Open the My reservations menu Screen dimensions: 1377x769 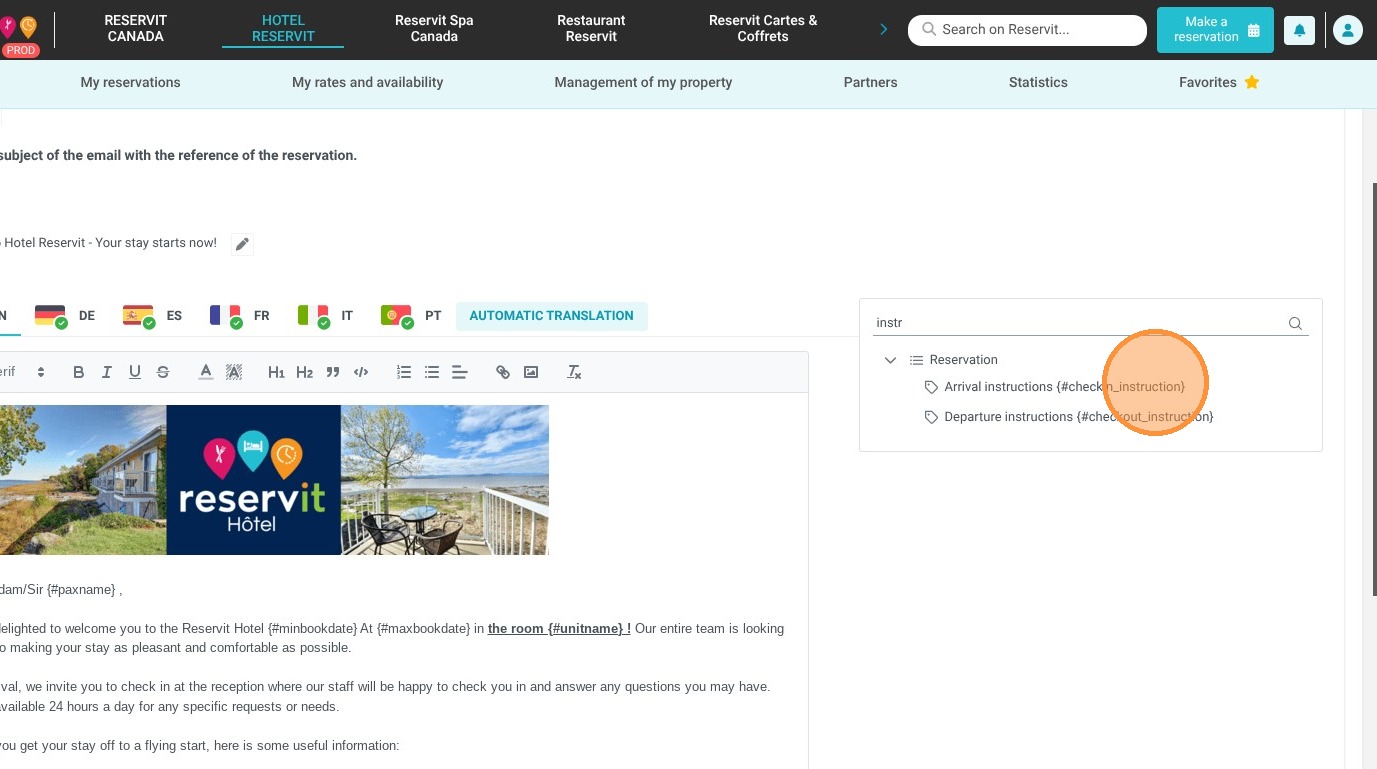point(131,83)
